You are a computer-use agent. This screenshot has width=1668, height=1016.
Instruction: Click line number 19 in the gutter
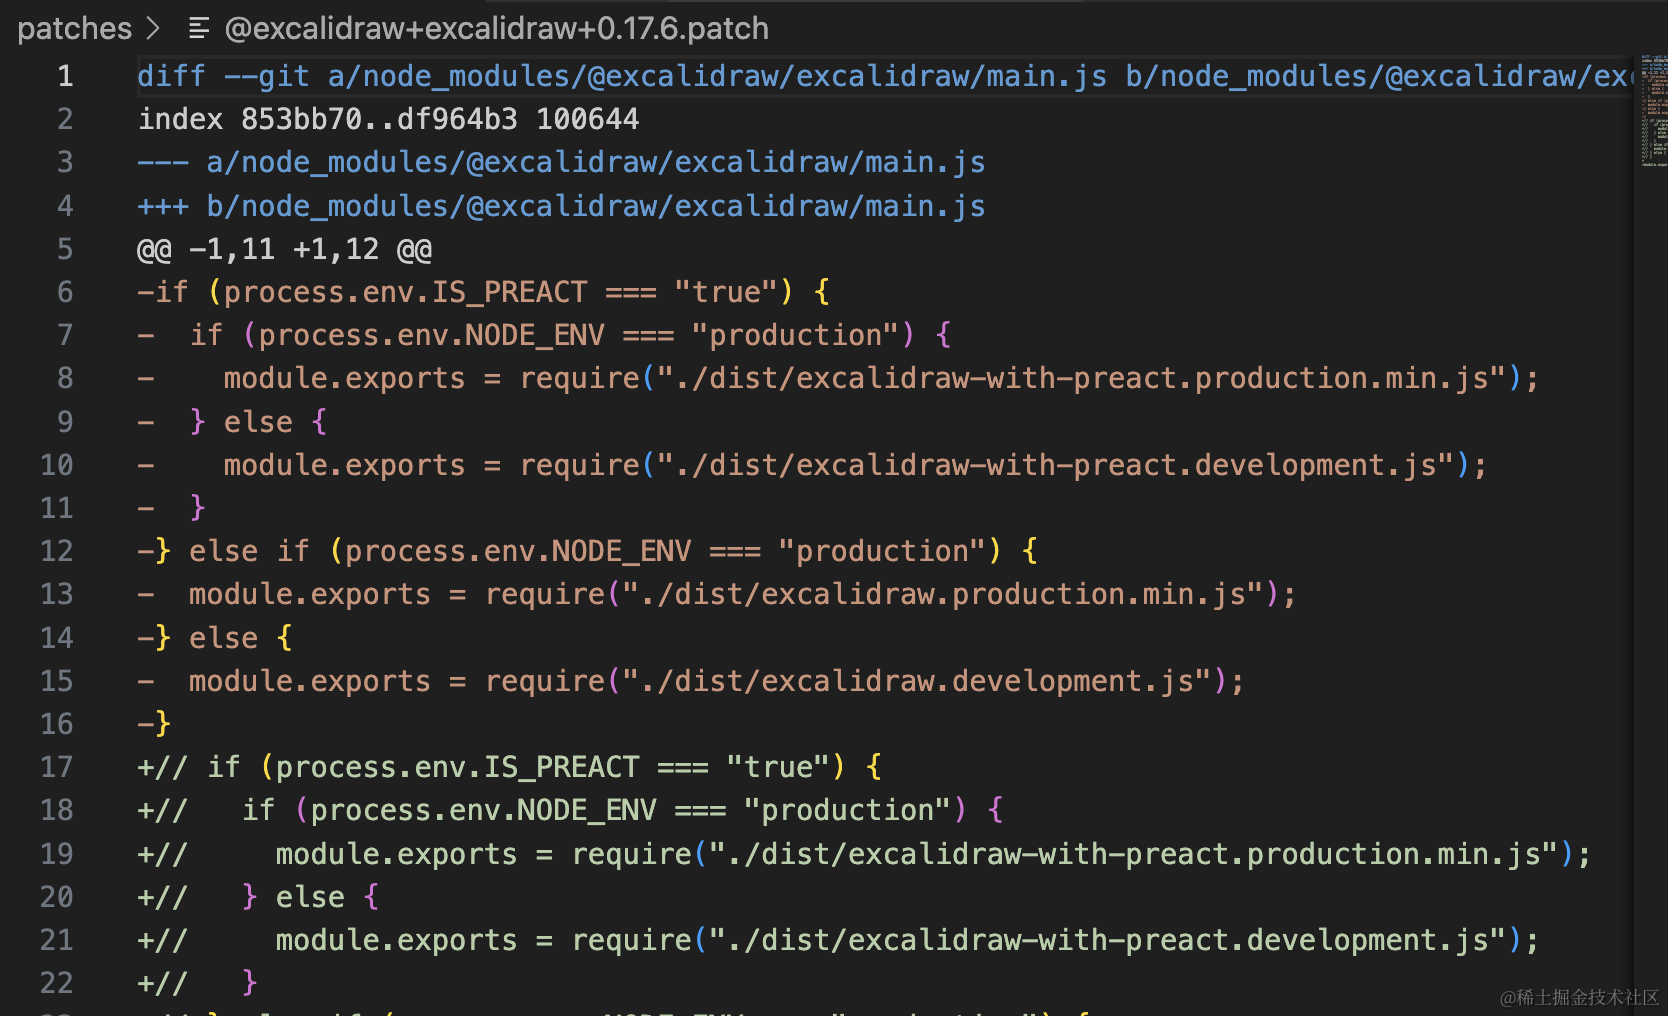tap(57, 854)
